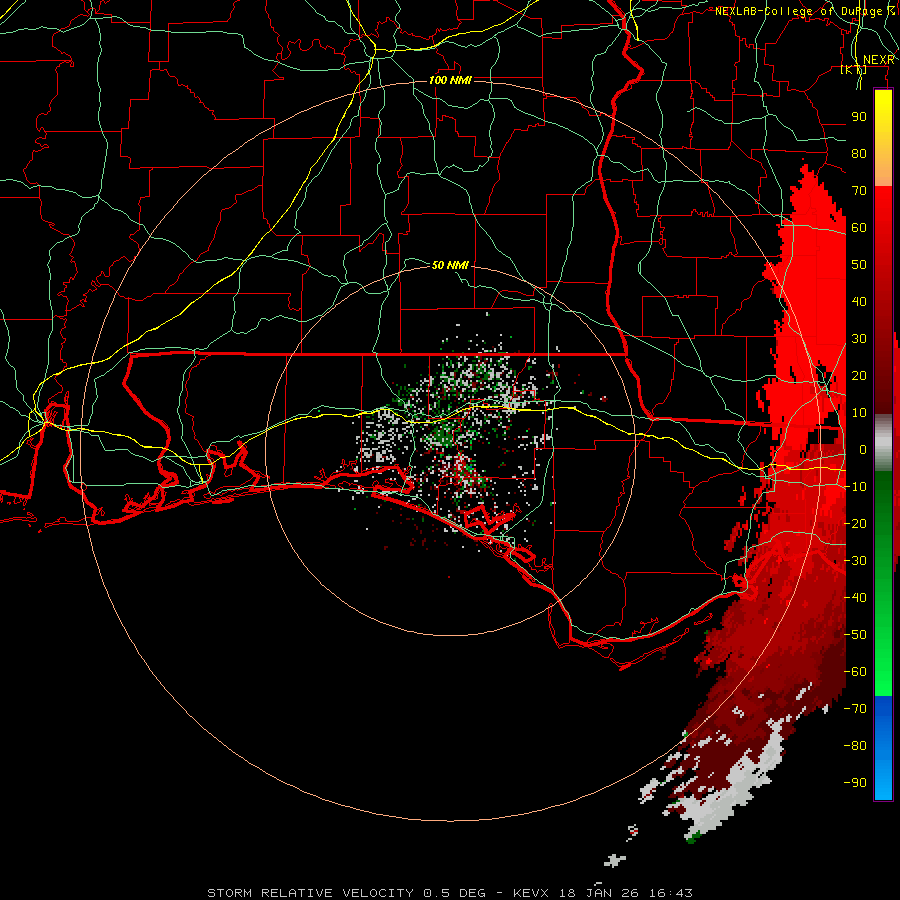
Task: Click the KEVX radar site identifier
Action: pyautogui.click(x=533, y=893)
